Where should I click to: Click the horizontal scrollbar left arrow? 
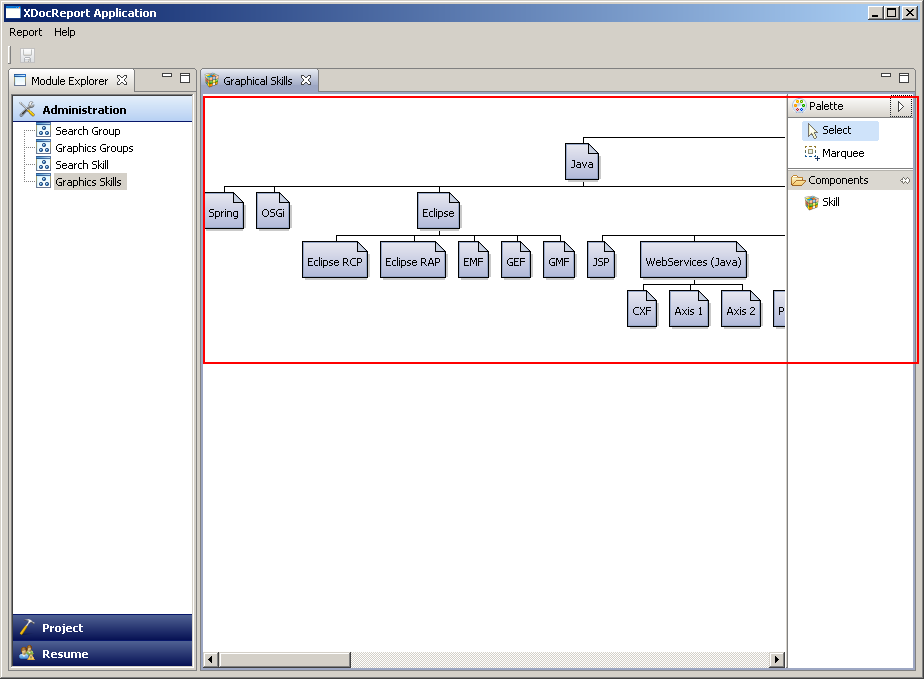(210, 660)
